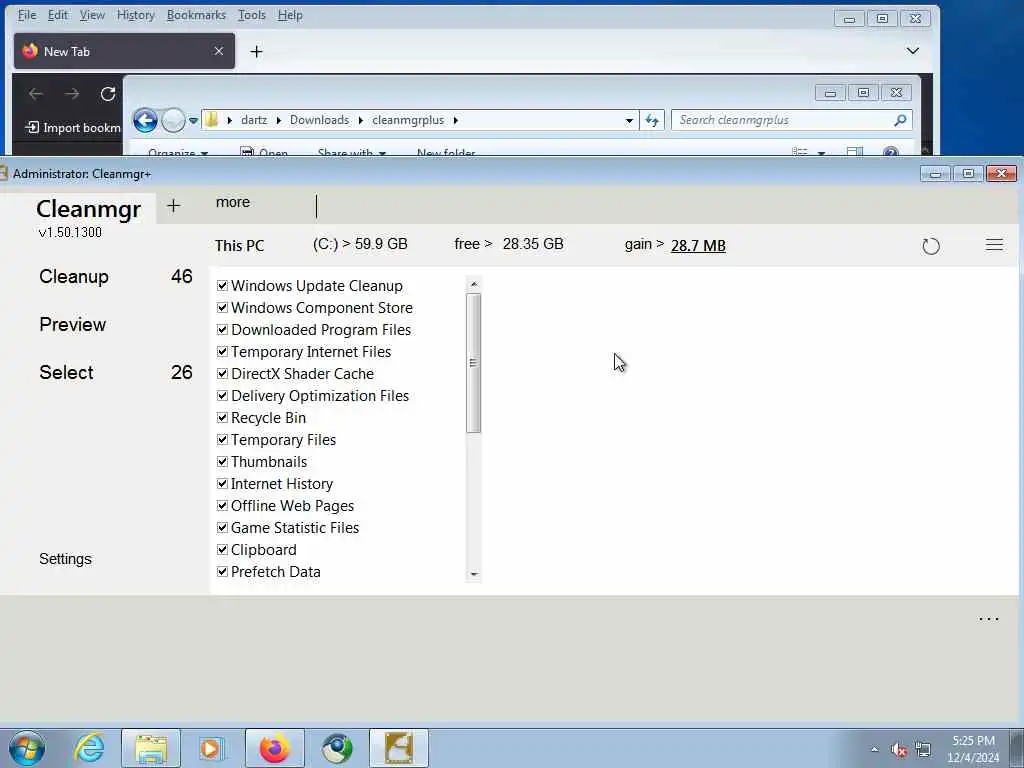Expand the Downloads breadcrumb arrow
The width and height of the screenshot is (1024, 768).
pos(360,120)
